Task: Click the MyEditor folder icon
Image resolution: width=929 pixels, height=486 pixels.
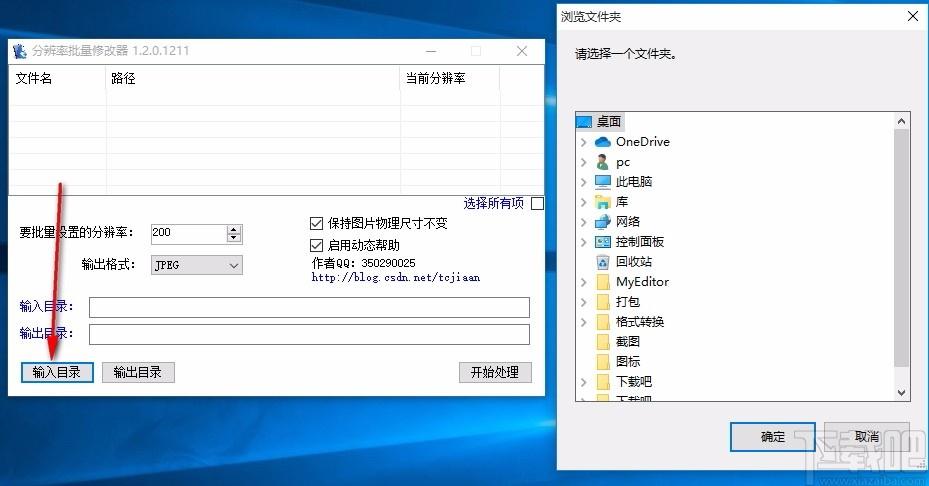Action: 603,282
